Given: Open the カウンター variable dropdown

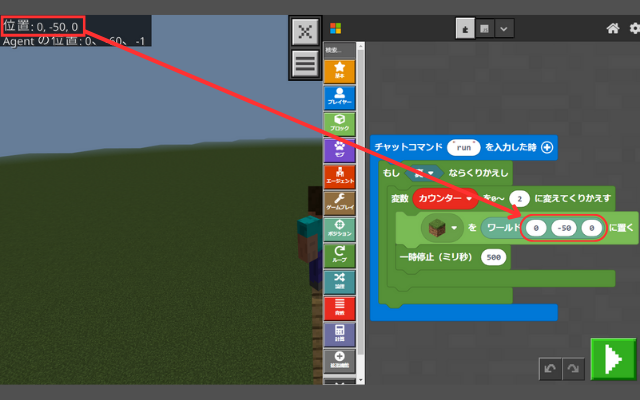Looking at the screenshot, I should tap(445, 199).
